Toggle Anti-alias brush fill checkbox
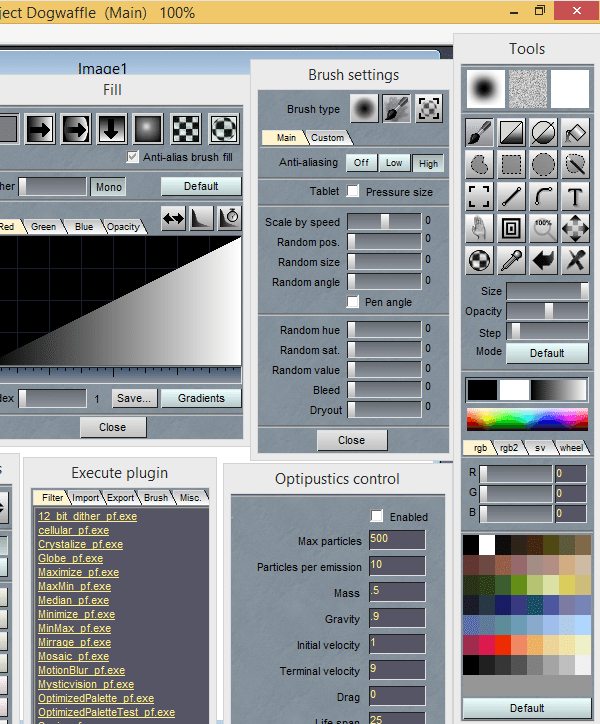600x724 pixels. (132, 157)
